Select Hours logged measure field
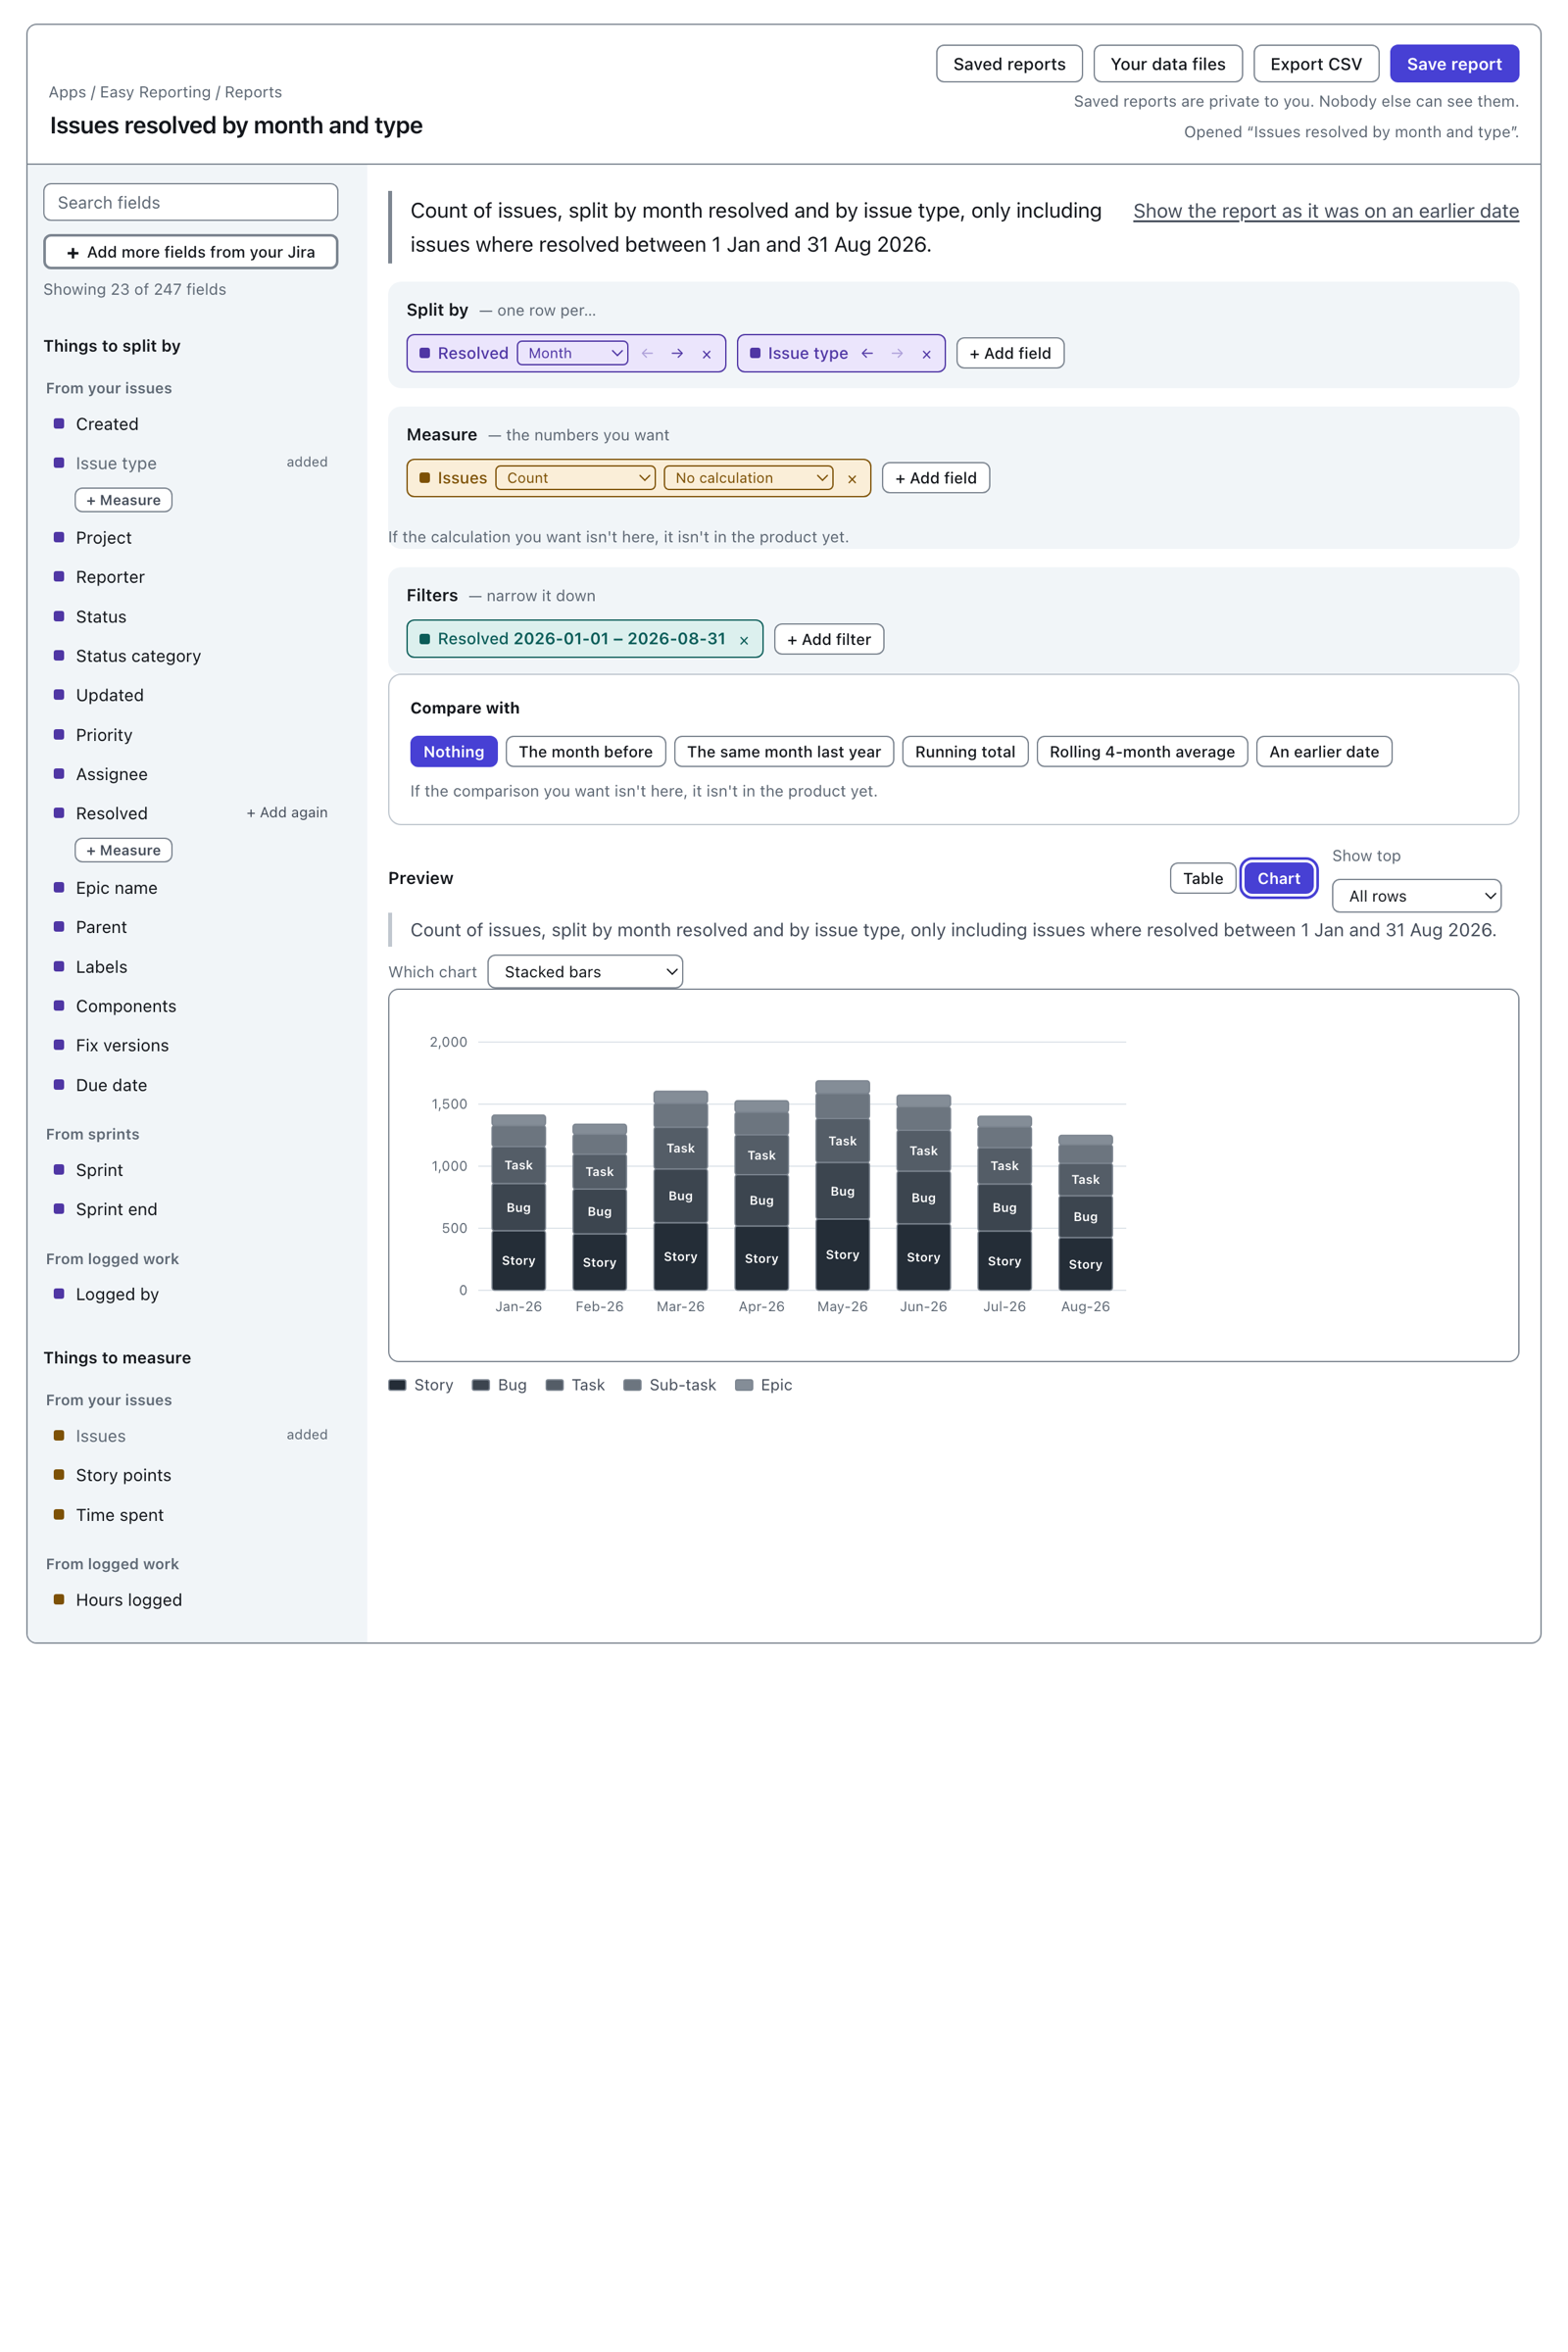 [191, 1601]
